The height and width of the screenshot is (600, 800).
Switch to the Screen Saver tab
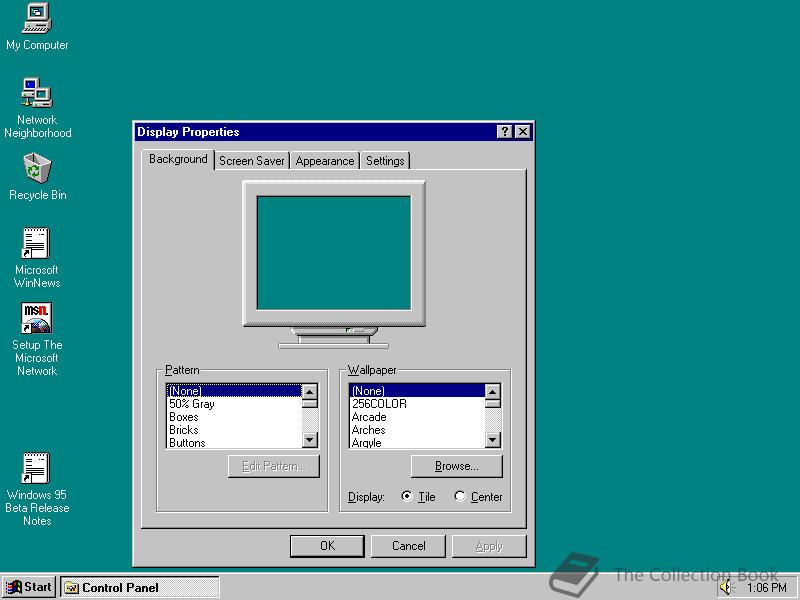click(x=252, y=161)
